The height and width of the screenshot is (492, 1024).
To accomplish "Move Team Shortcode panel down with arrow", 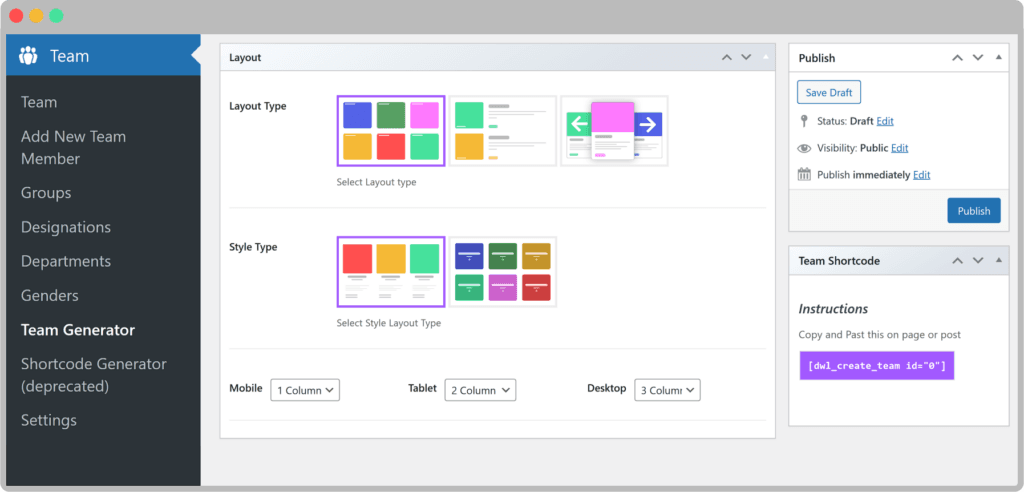I will click(977, 261).
